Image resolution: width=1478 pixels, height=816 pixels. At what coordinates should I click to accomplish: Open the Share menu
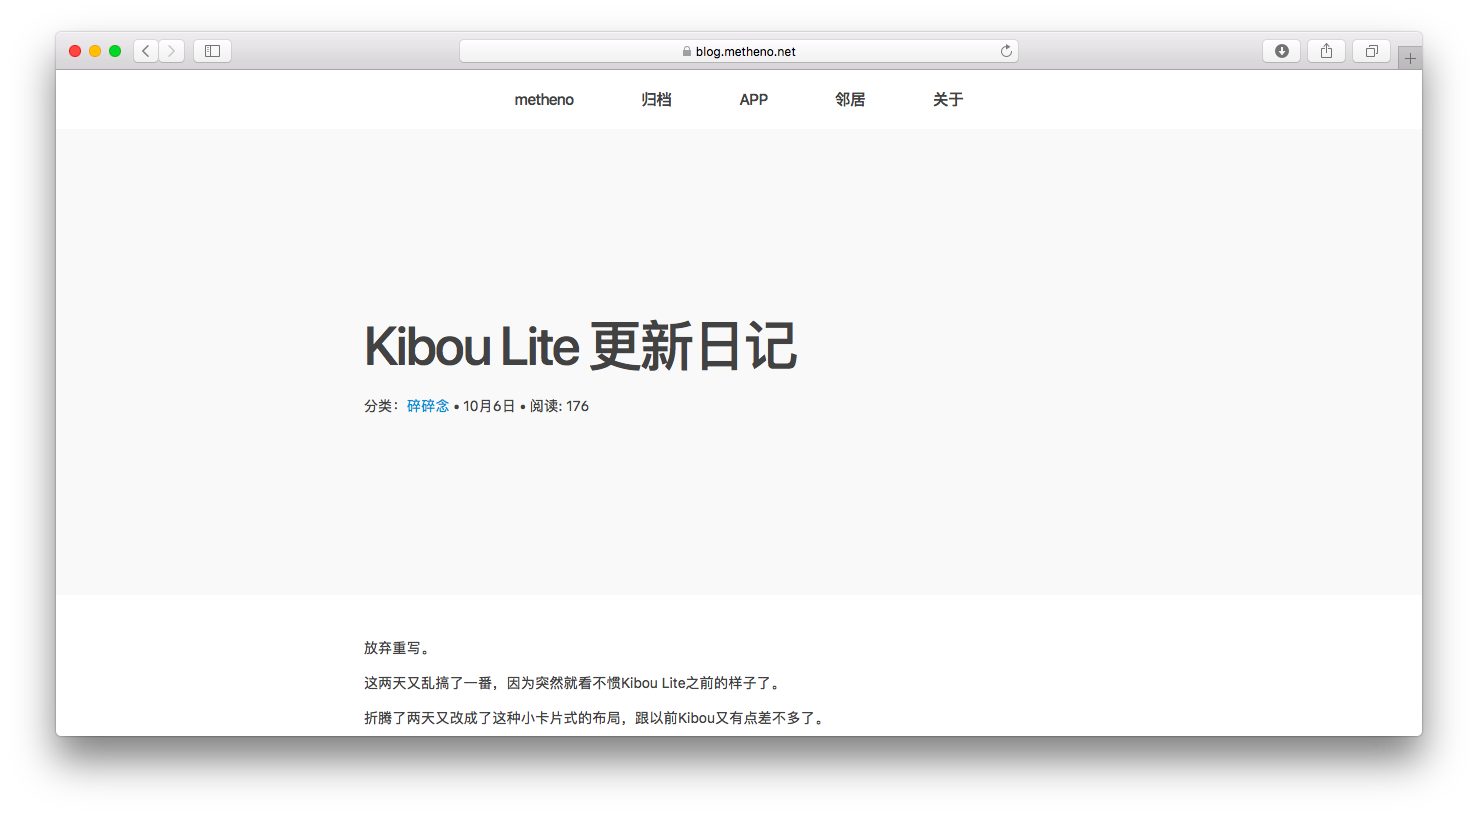[x=1326, y=50]
